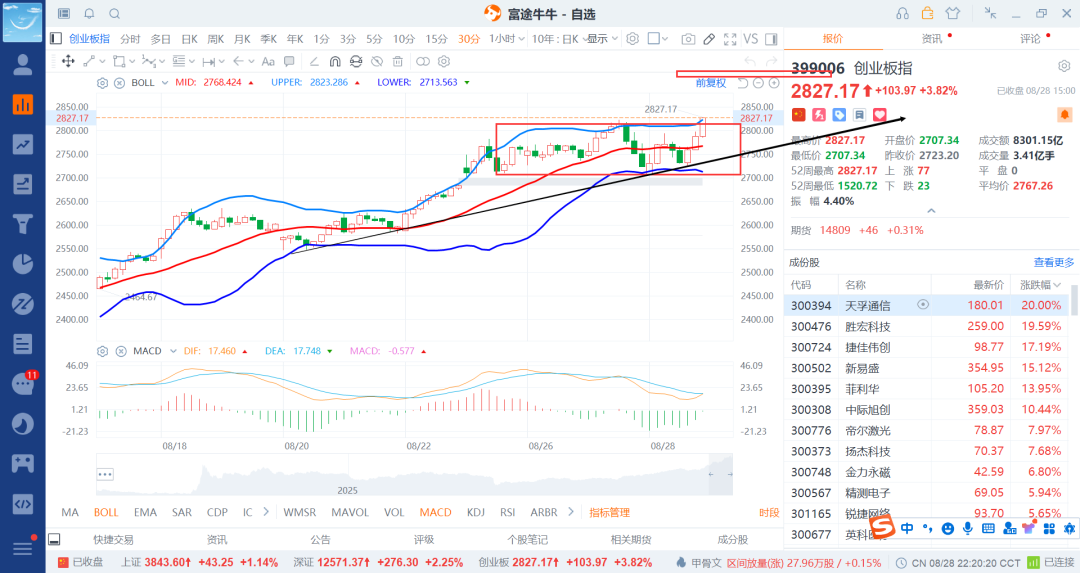
Task: Open the 成份股 tab at bottom
Action: (733, 539)
